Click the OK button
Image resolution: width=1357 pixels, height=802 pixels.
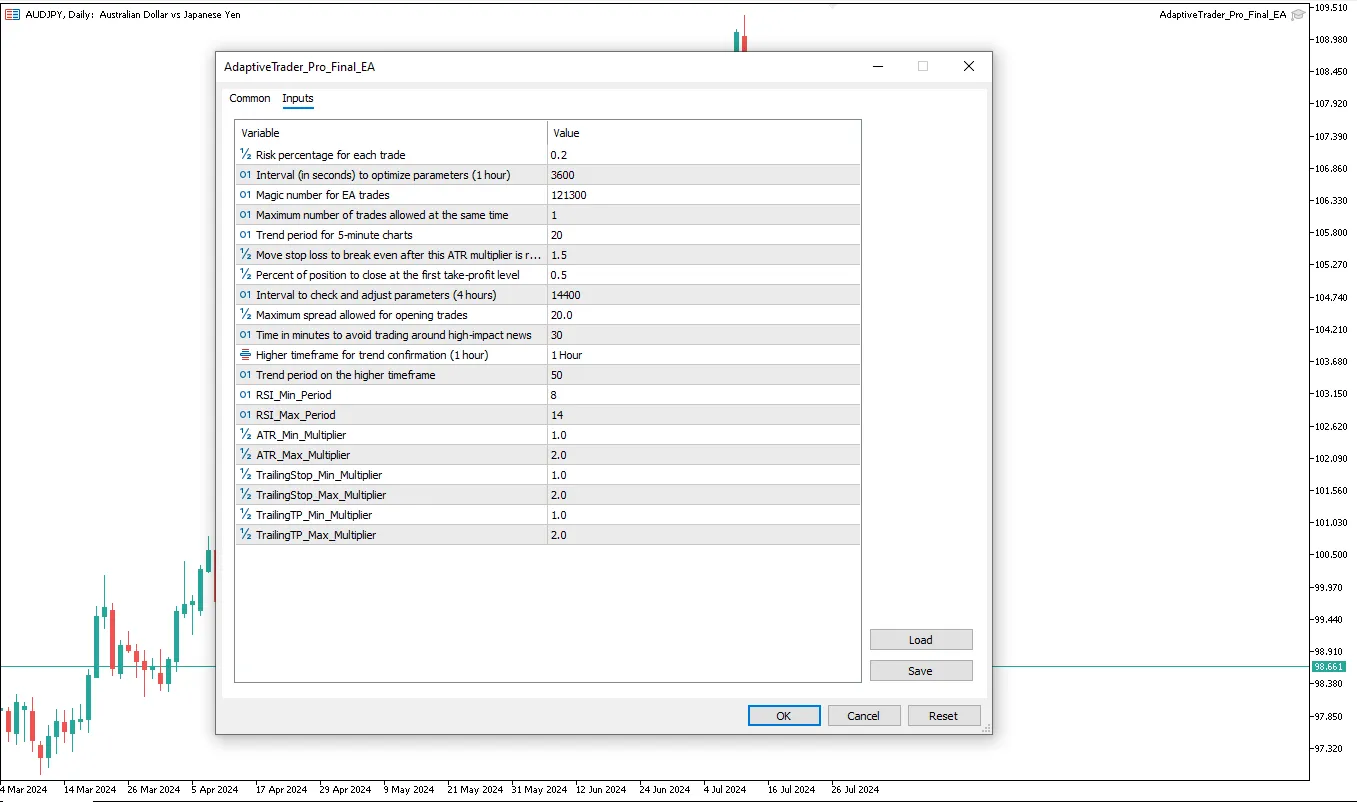click(x=784, y=716)
